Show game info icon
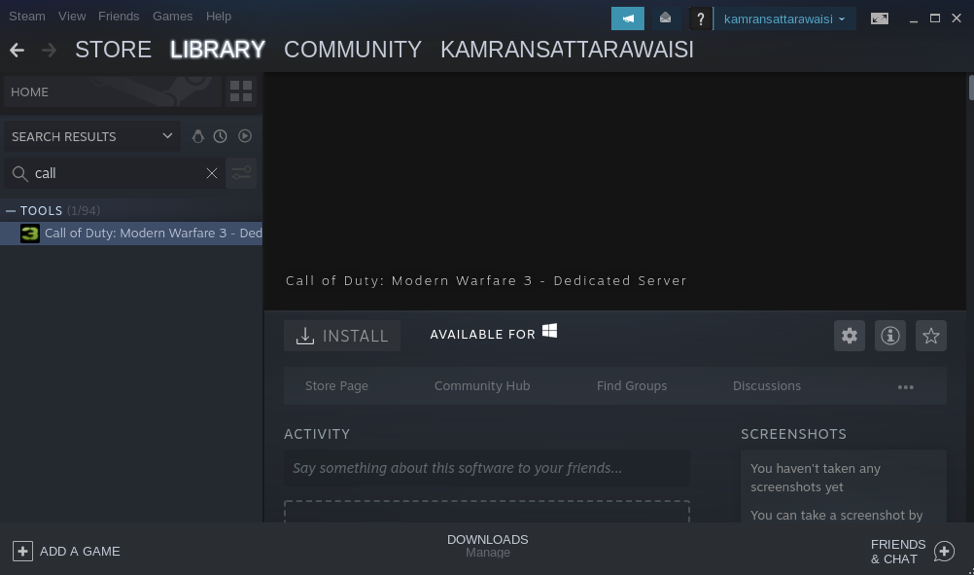Screen dimensions: 974x575 pos(890,336)
